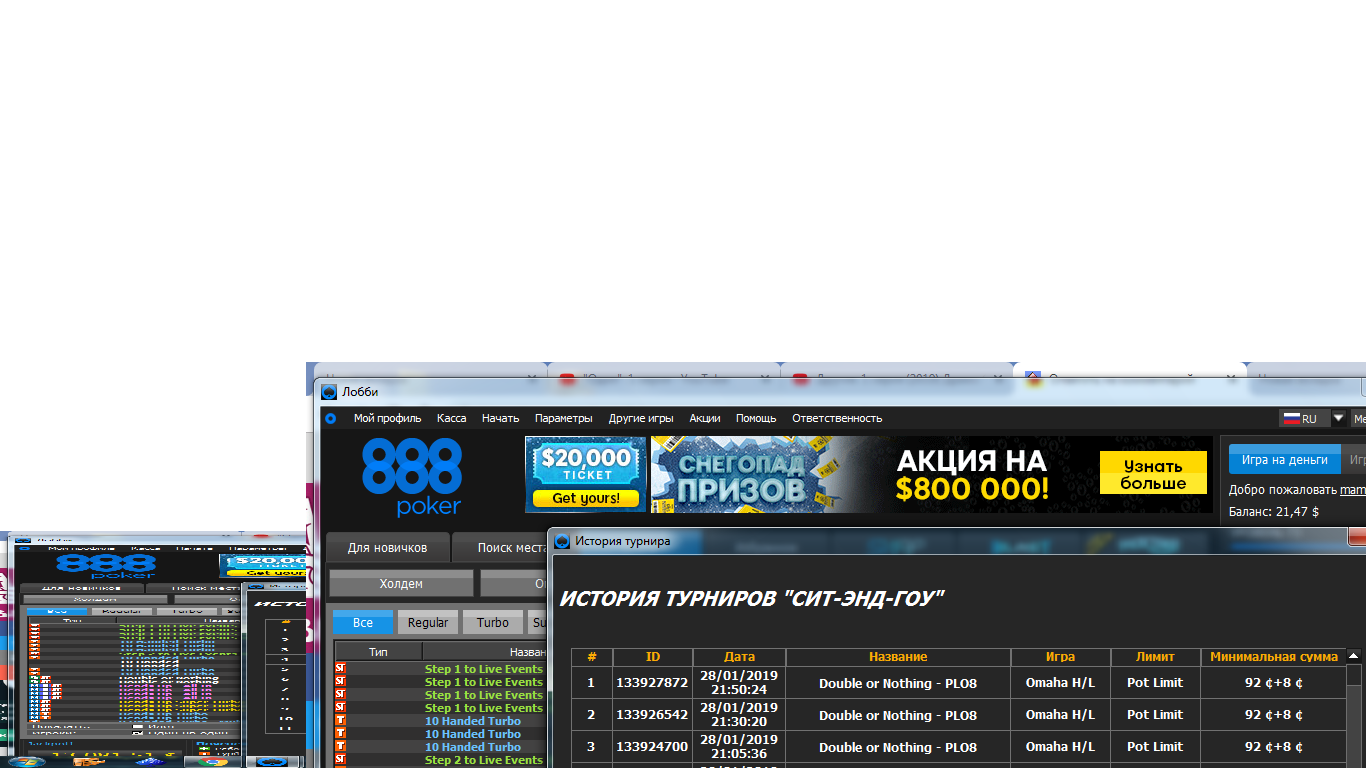
Task: Select the Все filter button
Action: click(363, 622)
